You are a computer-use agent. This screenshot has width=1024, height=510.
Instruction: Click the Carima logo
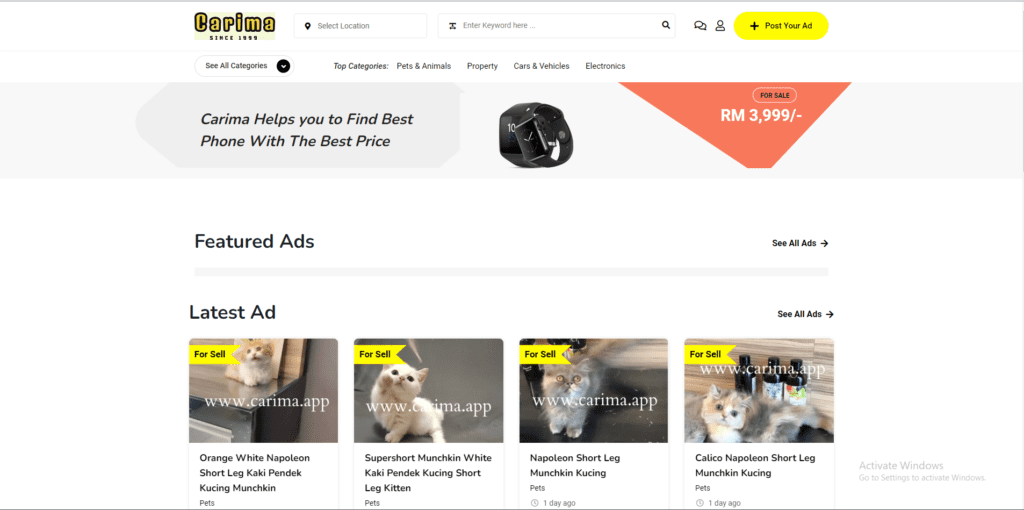235,26
